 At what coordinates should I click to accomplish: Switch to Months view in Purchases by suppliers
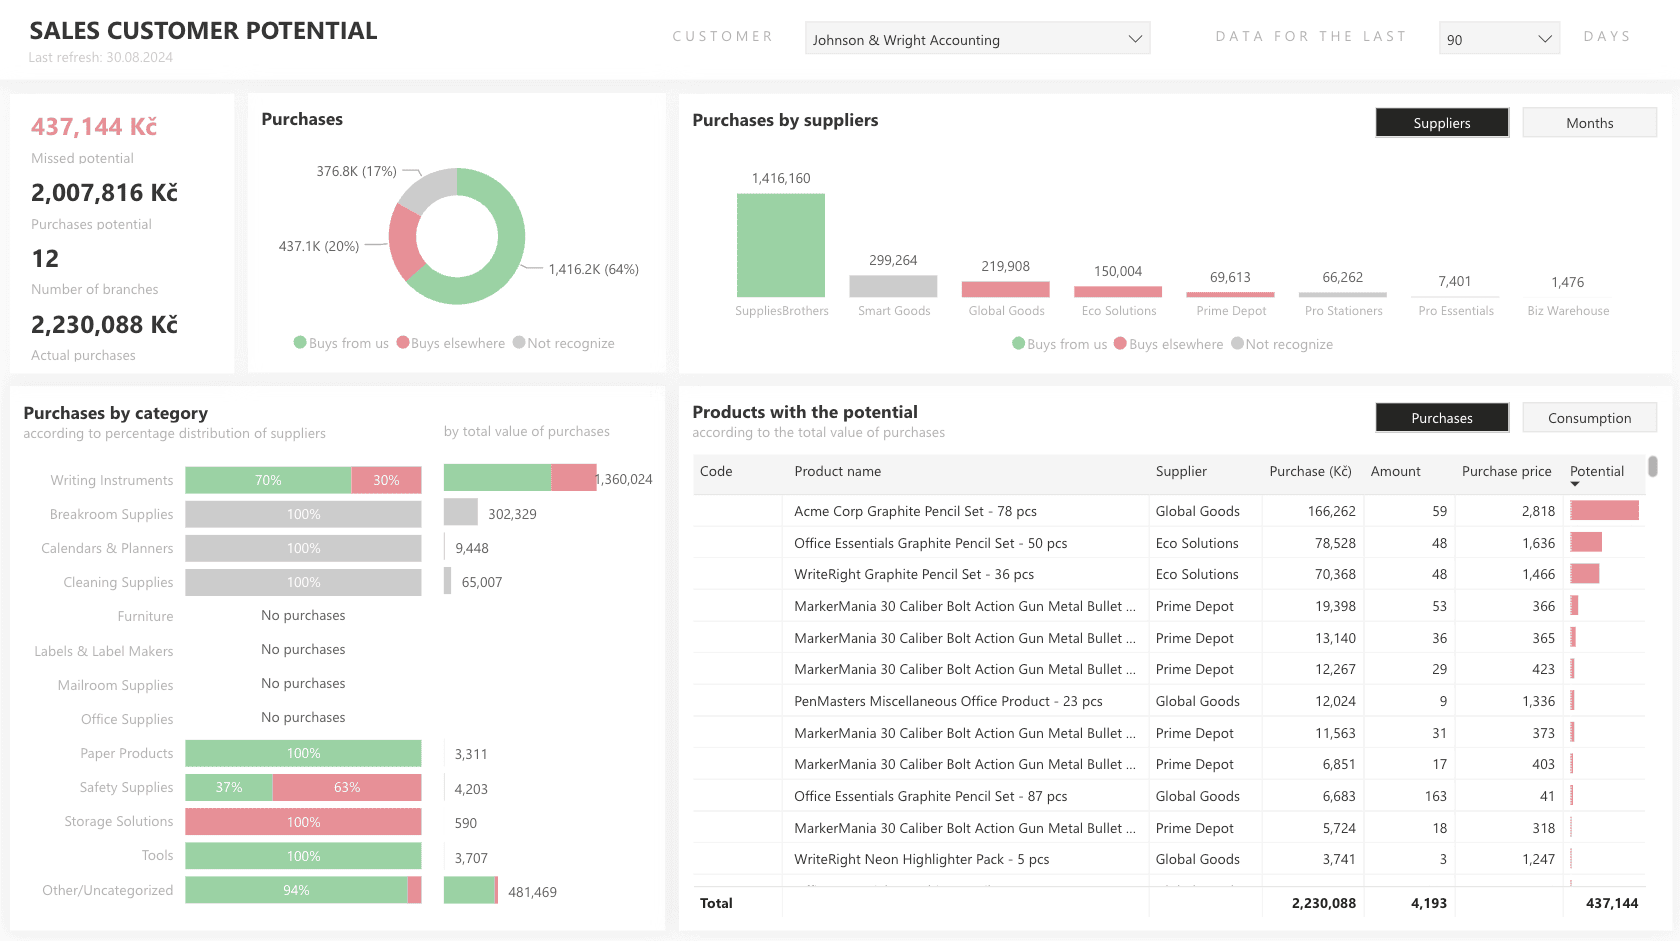[1589, 122]
